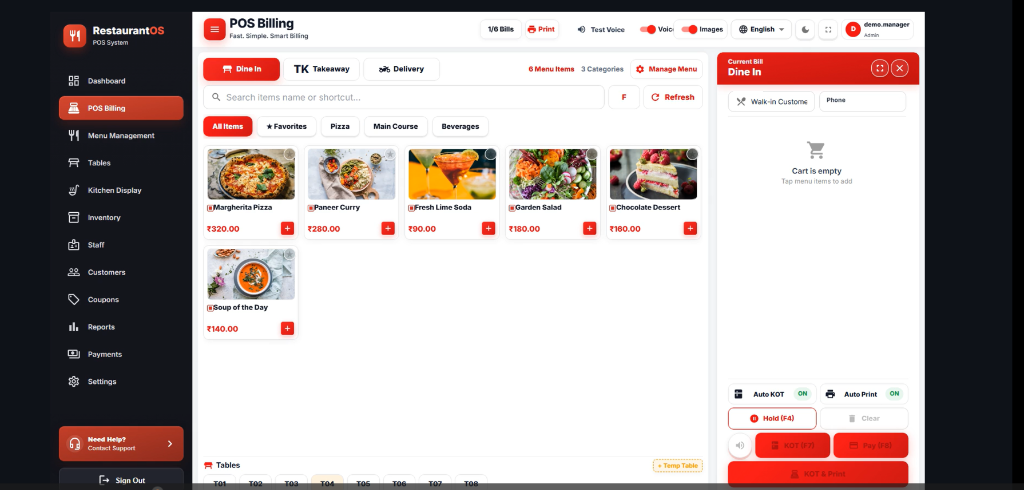1024x490 pixels.
Task: Click the Settings gear icon
Action: click(74, 382)
